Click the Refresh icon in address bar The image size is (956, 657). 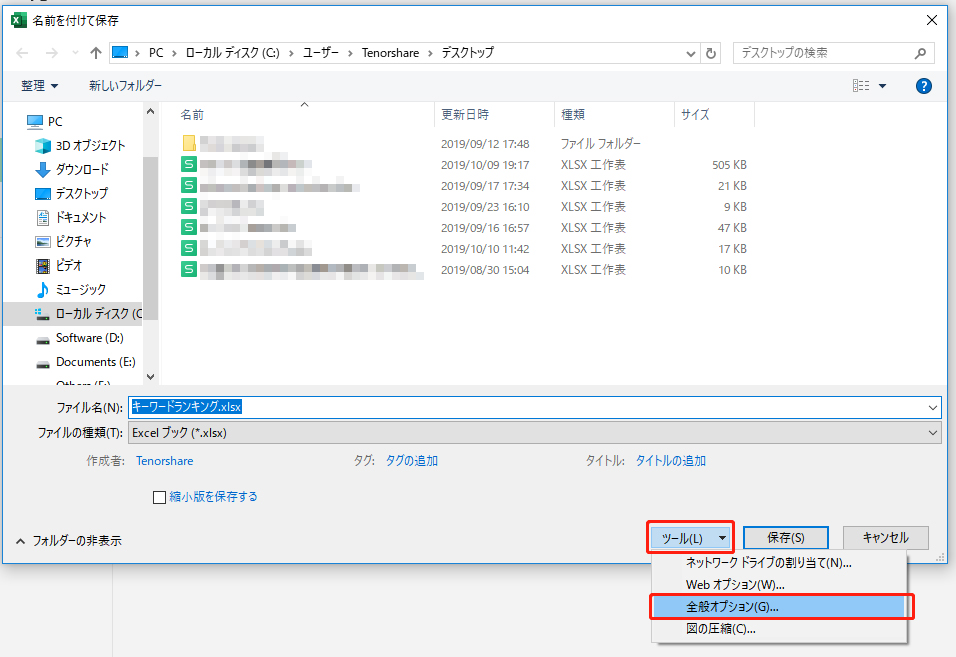(x=711, y=53)
